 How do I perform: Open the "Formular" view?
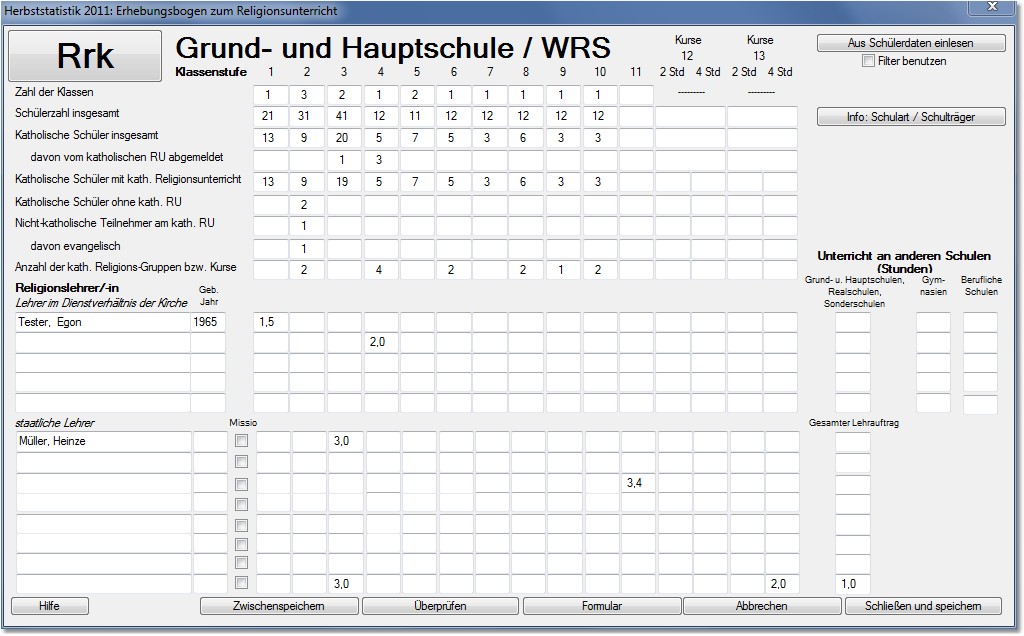point(604,606)
